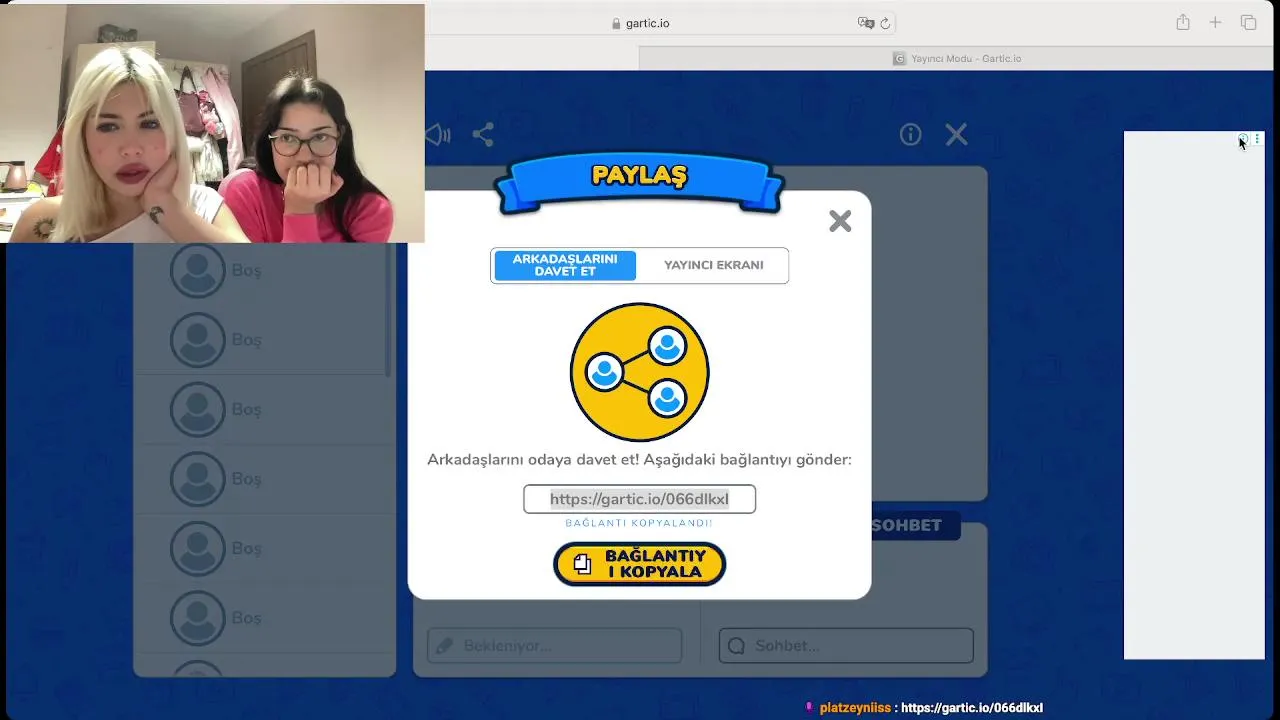1280x720 pixels.
Task: Open the info icon in game header
Action: pos(910,134)
